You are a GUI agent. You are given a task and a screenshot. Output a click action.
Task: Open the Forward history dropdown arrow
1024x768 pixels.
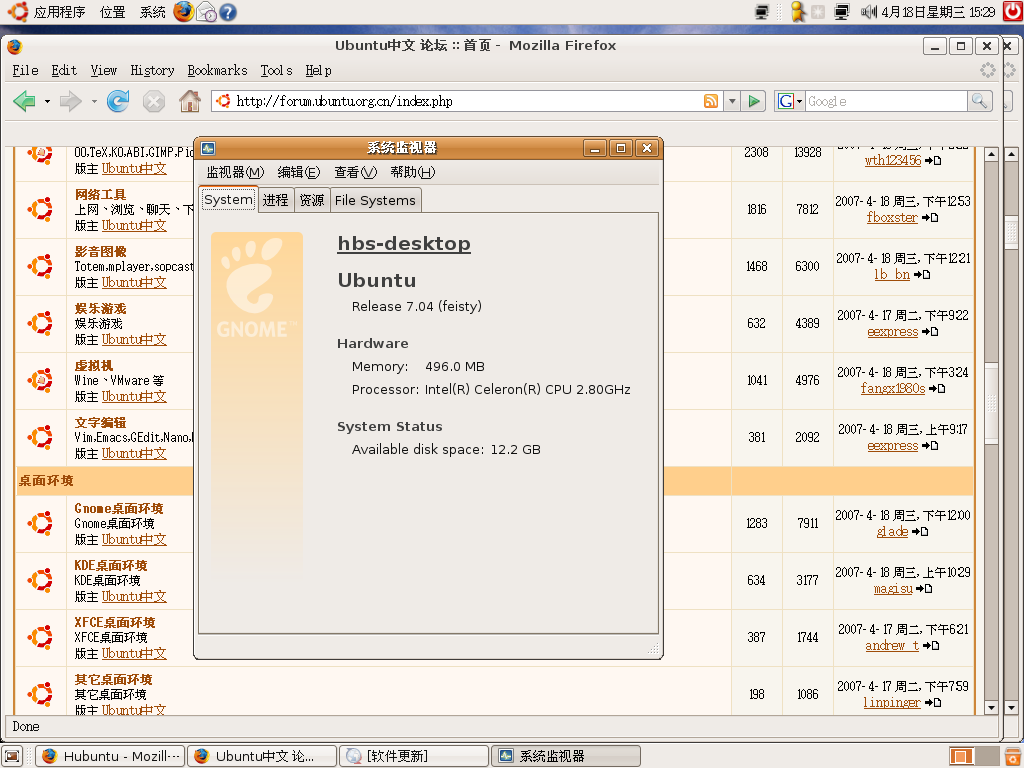pos(94,101)
